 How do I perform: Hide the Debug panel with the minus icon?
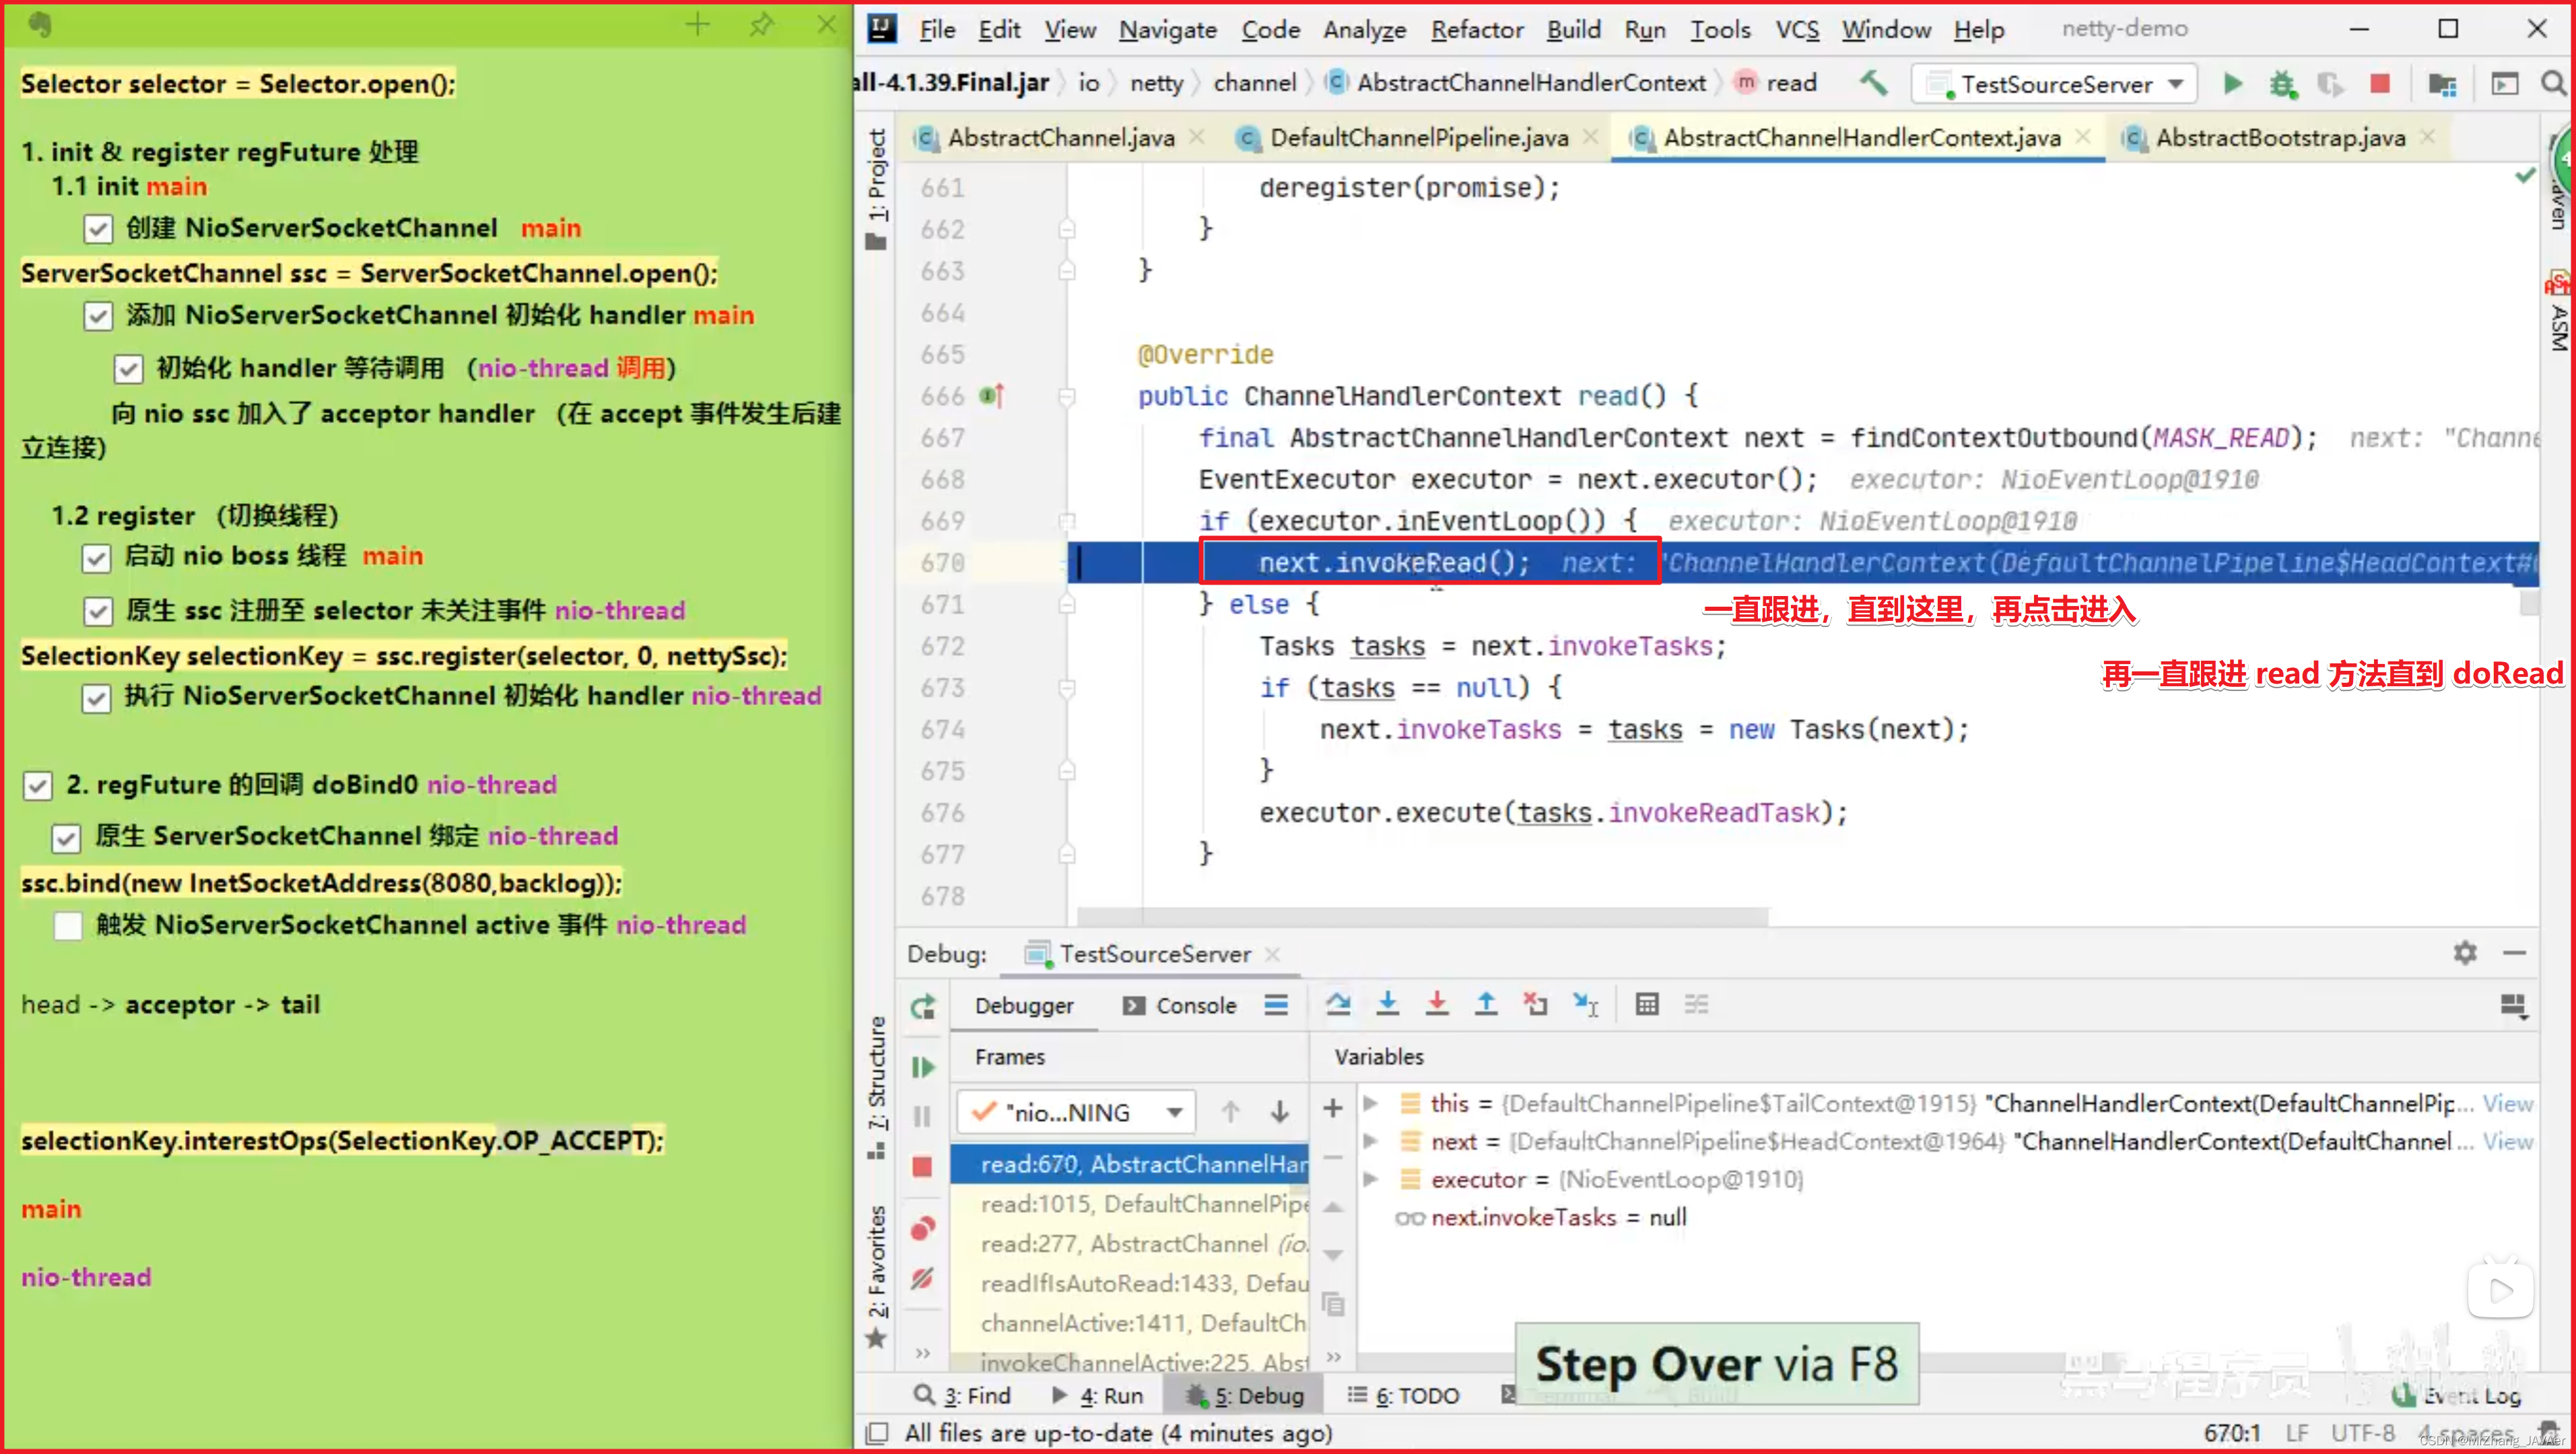[x=2515, y=953]
